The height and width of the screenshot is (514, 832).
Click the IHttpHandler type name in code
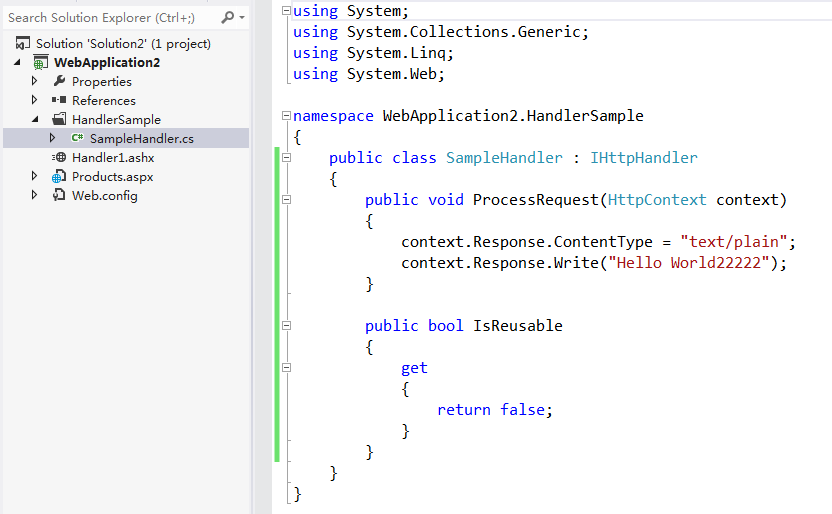(644, 158)
